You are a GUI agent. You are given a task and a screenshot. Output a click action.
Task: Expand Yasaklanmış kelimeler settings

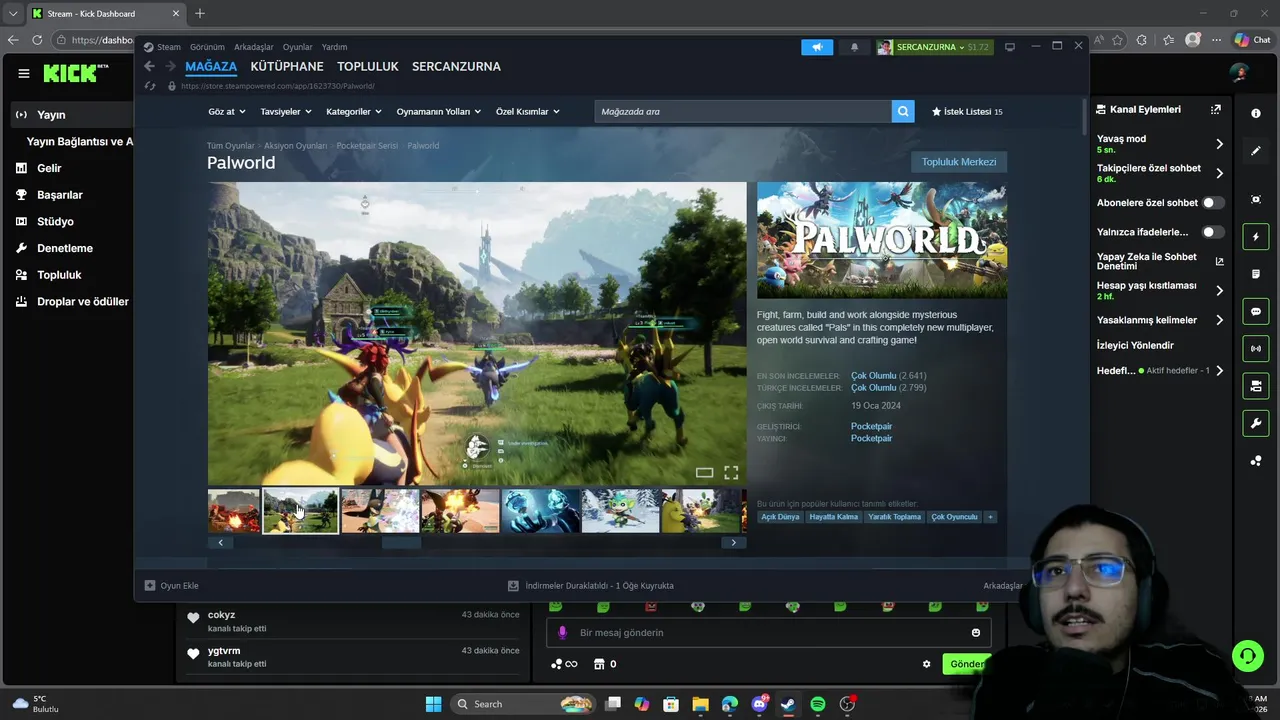tap(1219, 320)
